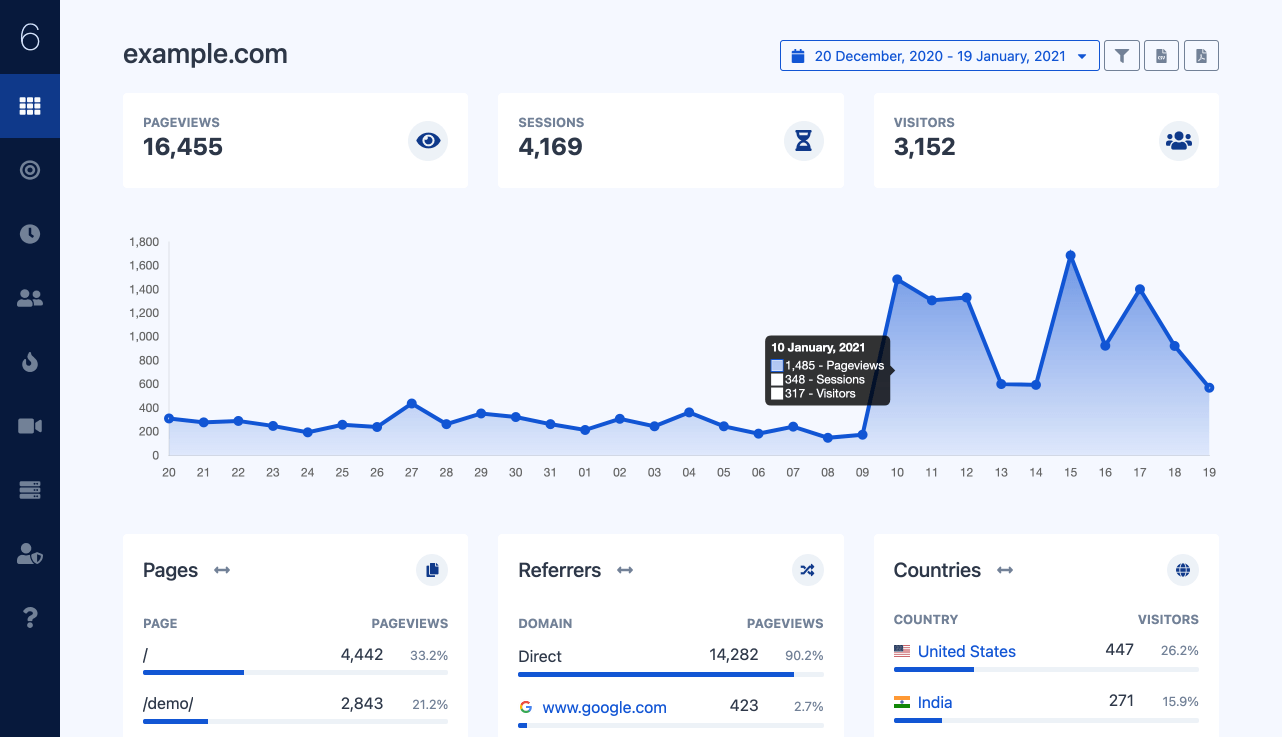Open real-time stats via the target icon
Screen dimensions: 1282x737
tap(30, 170)
